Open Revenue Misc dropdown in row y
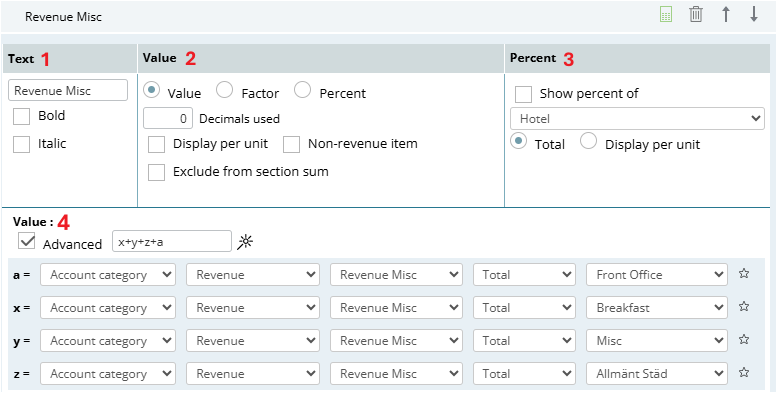This screenshot has width=776, height=398. point(396,341)
